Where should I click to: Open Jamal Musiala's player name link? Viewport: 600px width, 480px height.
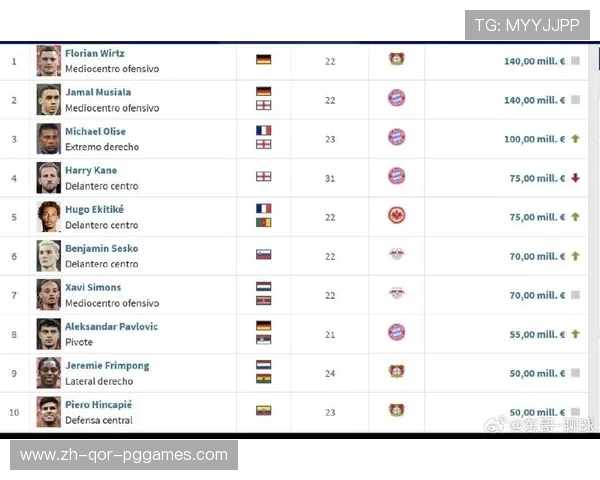[x=98, y=92]
